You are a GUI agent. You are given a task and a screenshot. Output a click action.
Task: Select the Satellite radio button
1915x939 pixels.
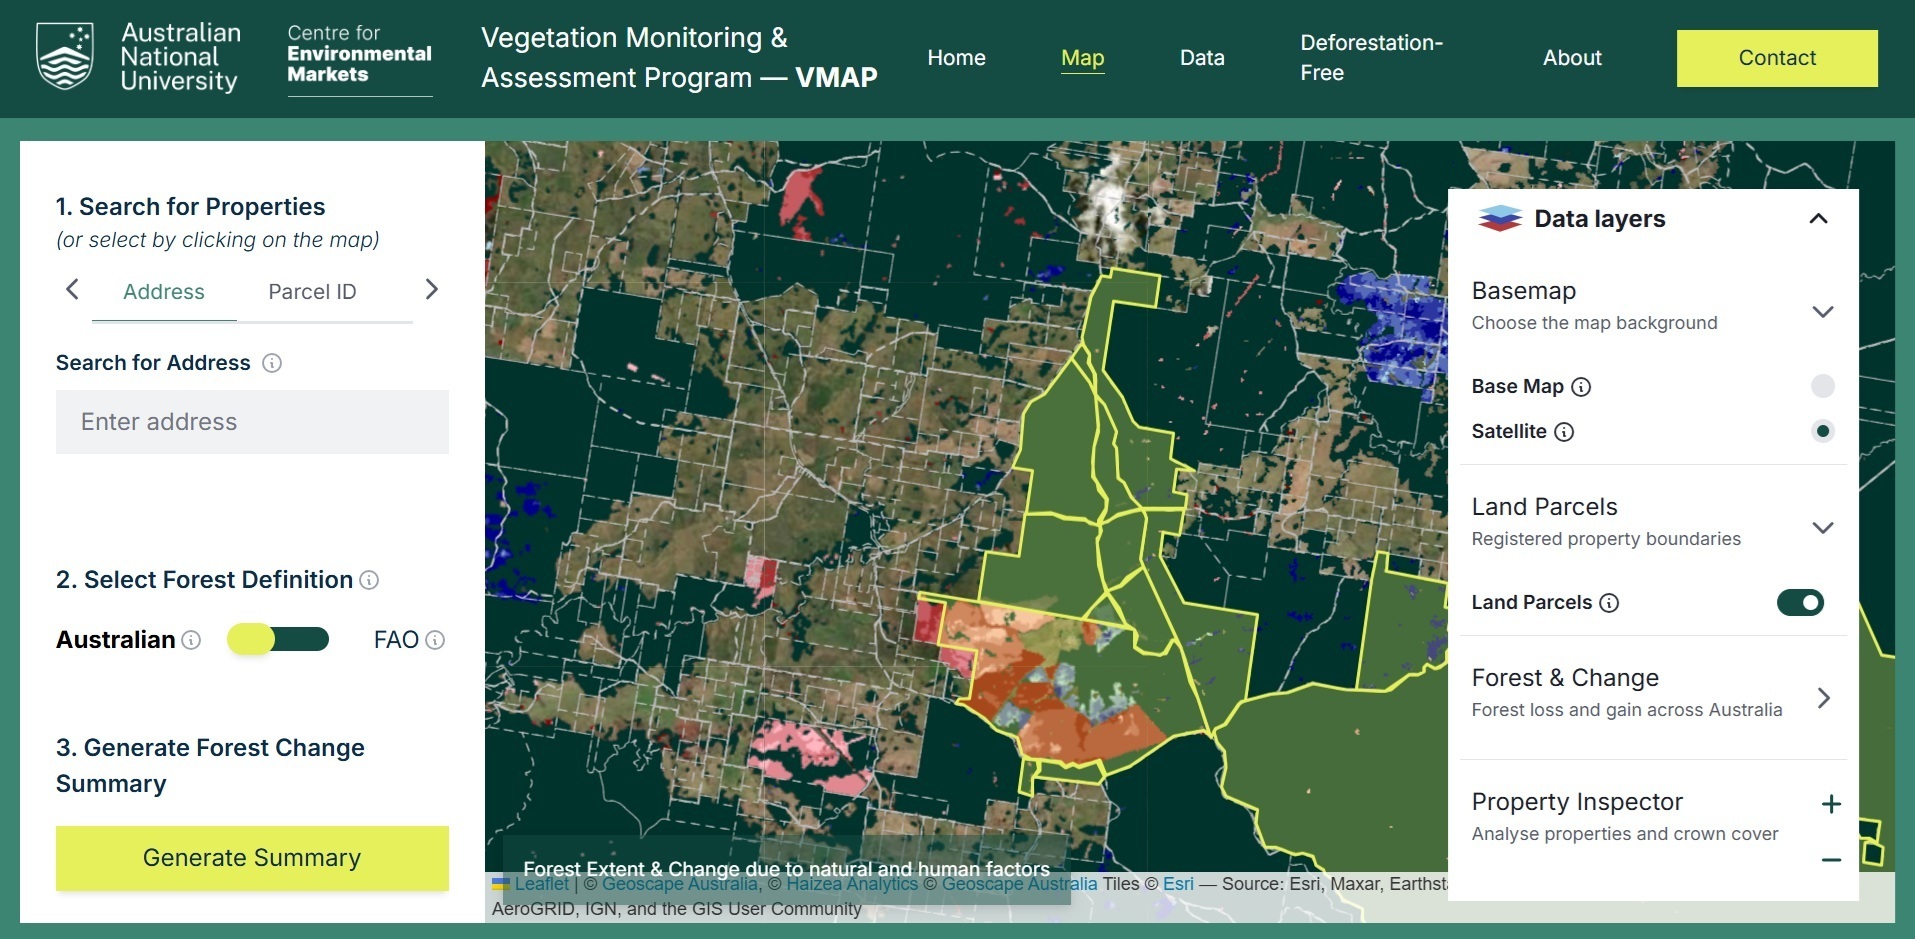tap(1823, 431)
